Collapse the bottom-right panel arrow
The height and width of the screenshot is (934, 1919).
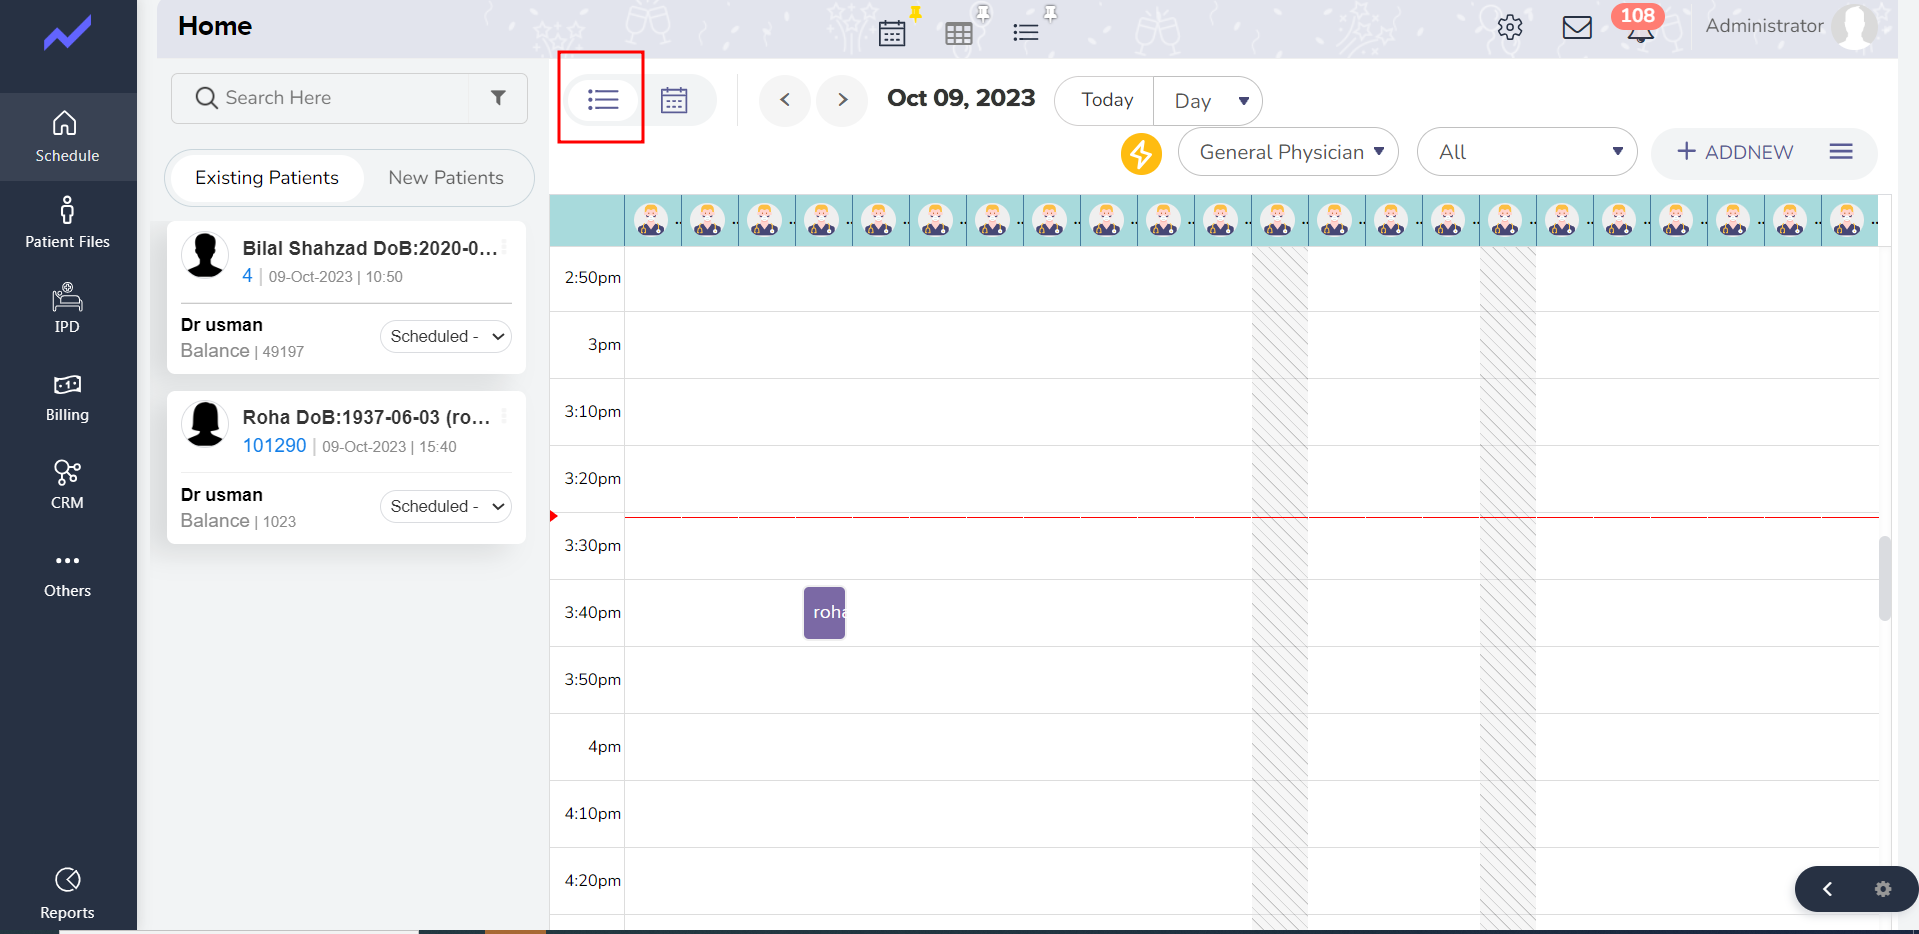[x=1827, y=889]
